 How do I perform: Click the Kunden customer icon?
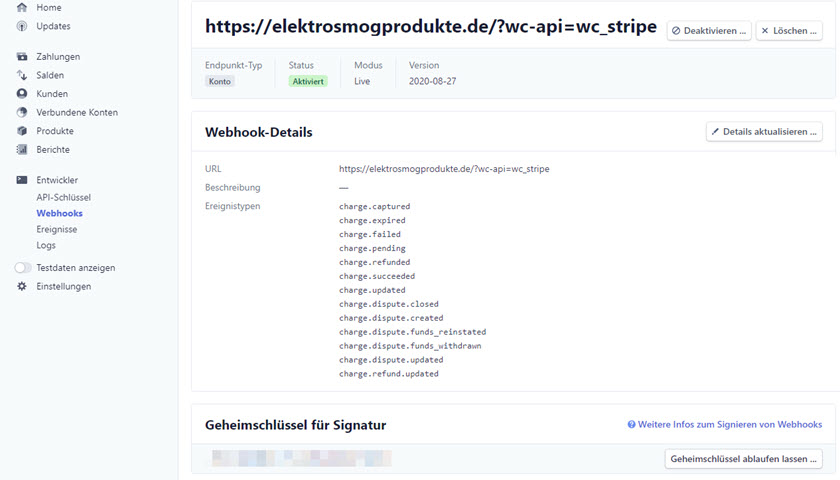point(21,94)
